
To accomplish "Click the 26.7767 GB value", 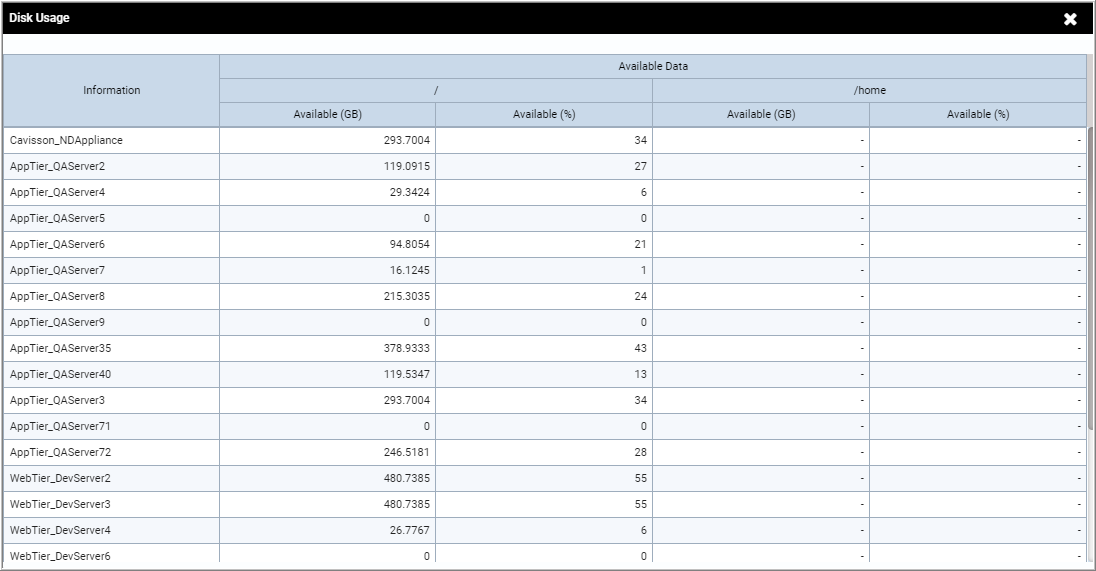I will [x=410, y=530].
